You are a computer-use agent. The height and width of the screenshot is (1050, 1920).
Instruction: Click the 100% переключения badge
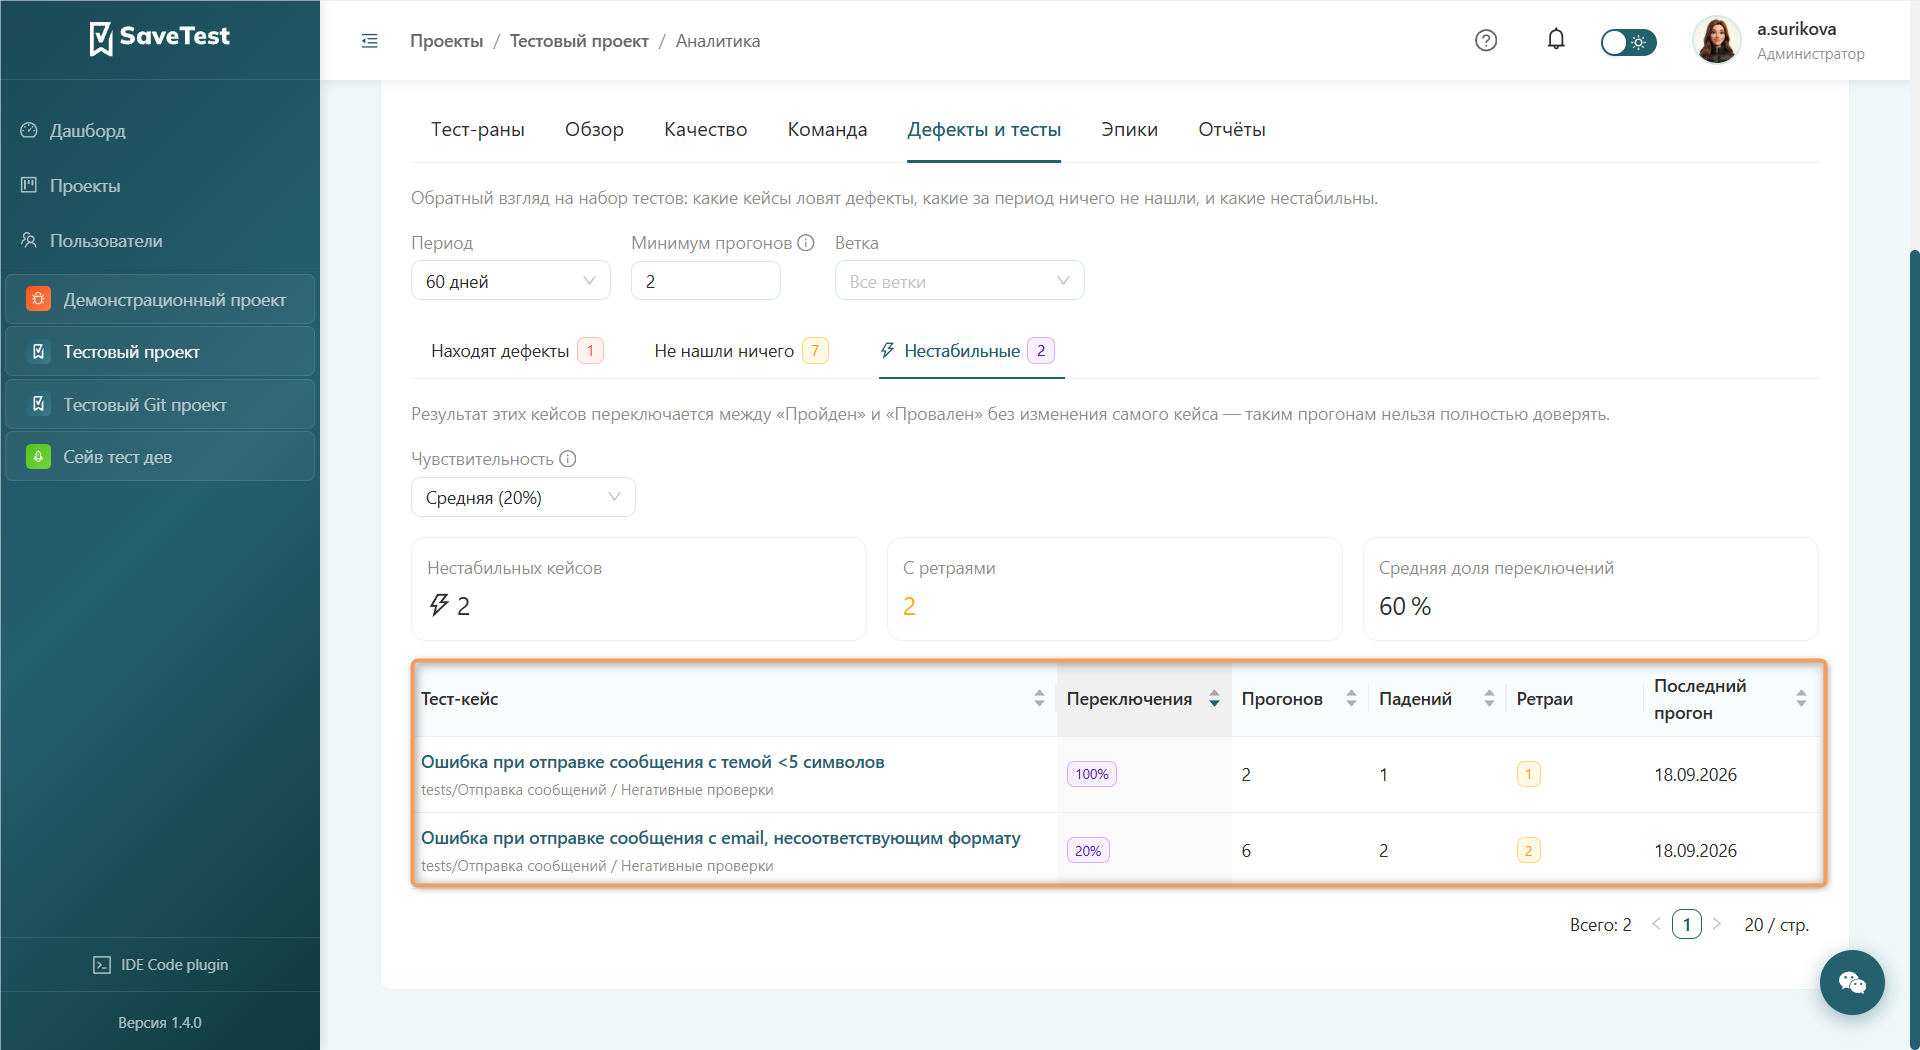[1092, 774]
